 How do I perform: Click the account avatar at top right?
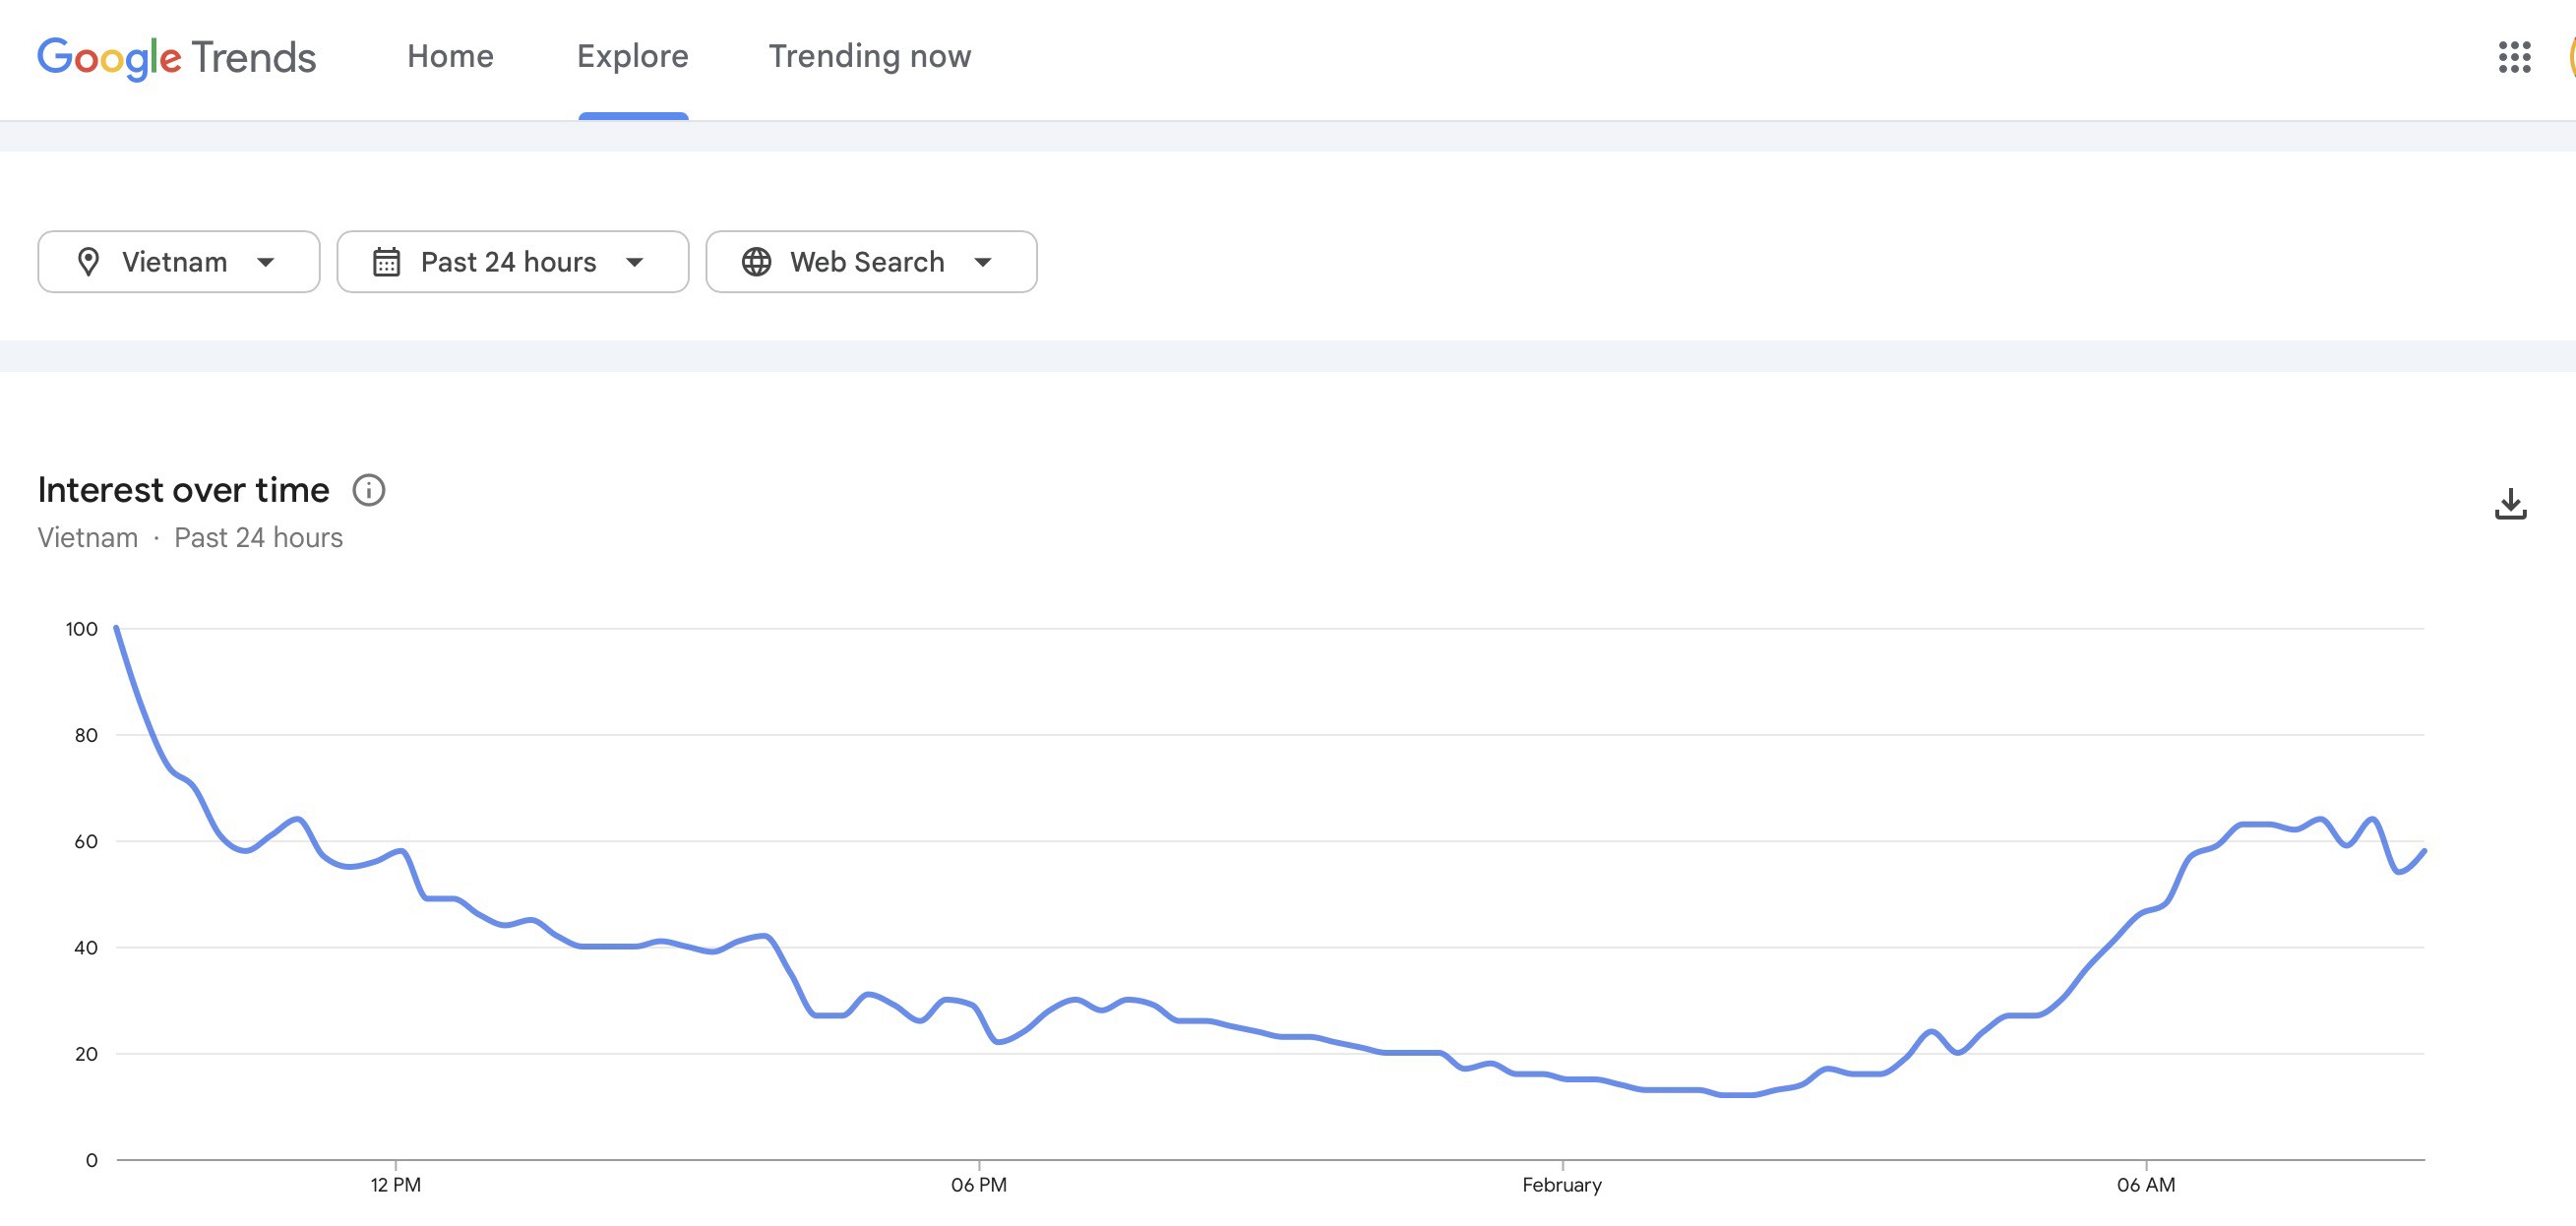click(2570, 57)
